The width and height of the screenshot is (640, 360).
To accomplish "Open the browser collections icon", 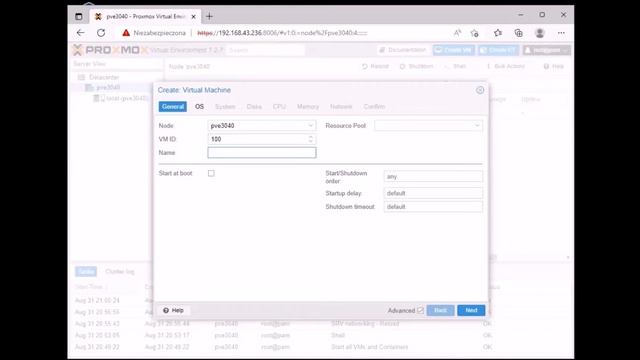I will [x=518, y=33].
